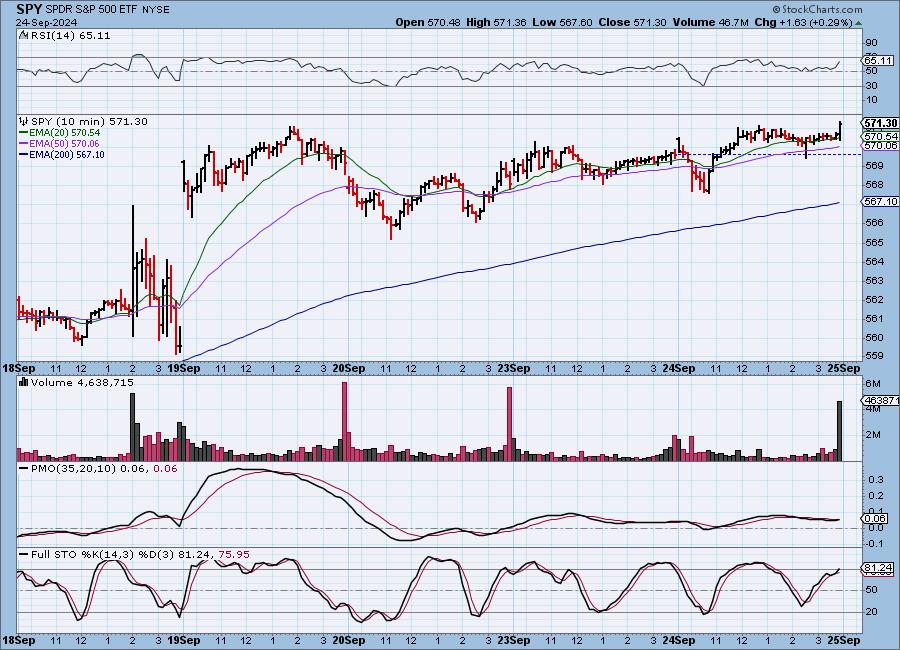Click the RSI line-chart icon beside RSI(14)

point(24,35)
